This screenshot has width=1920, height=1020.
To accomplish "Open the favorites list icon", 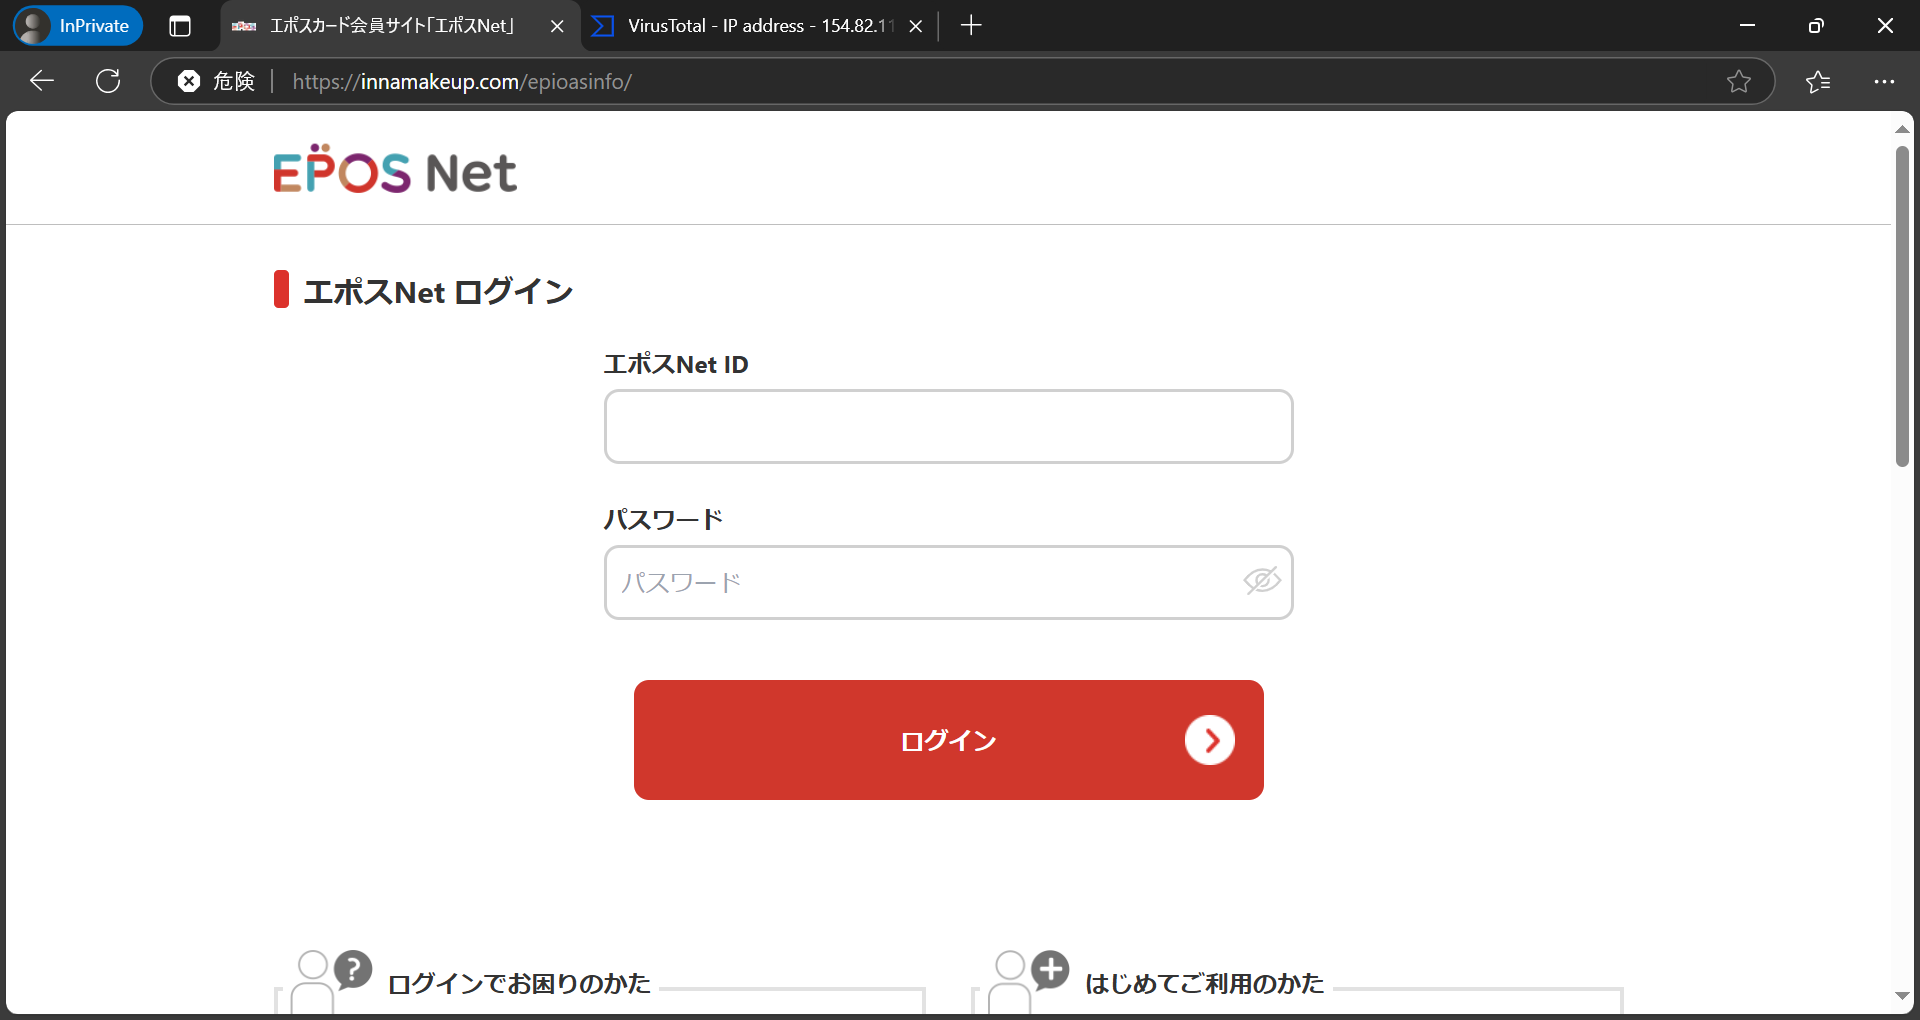I will point(1818,81).
